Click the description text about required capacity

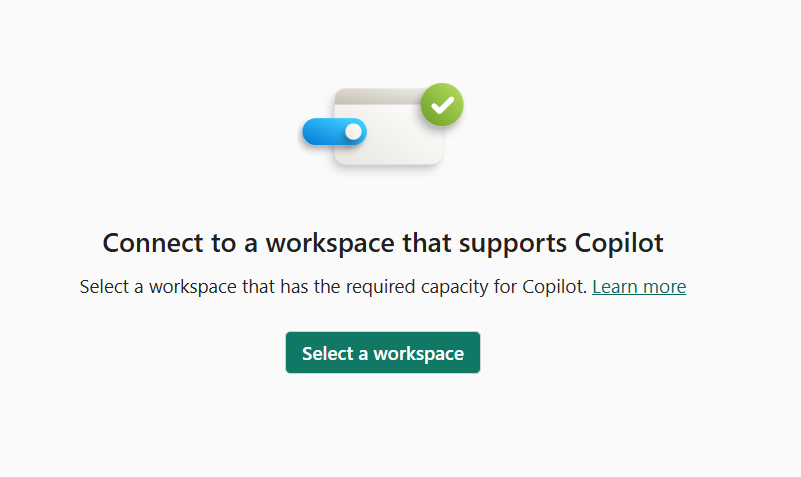pos(334,287)
